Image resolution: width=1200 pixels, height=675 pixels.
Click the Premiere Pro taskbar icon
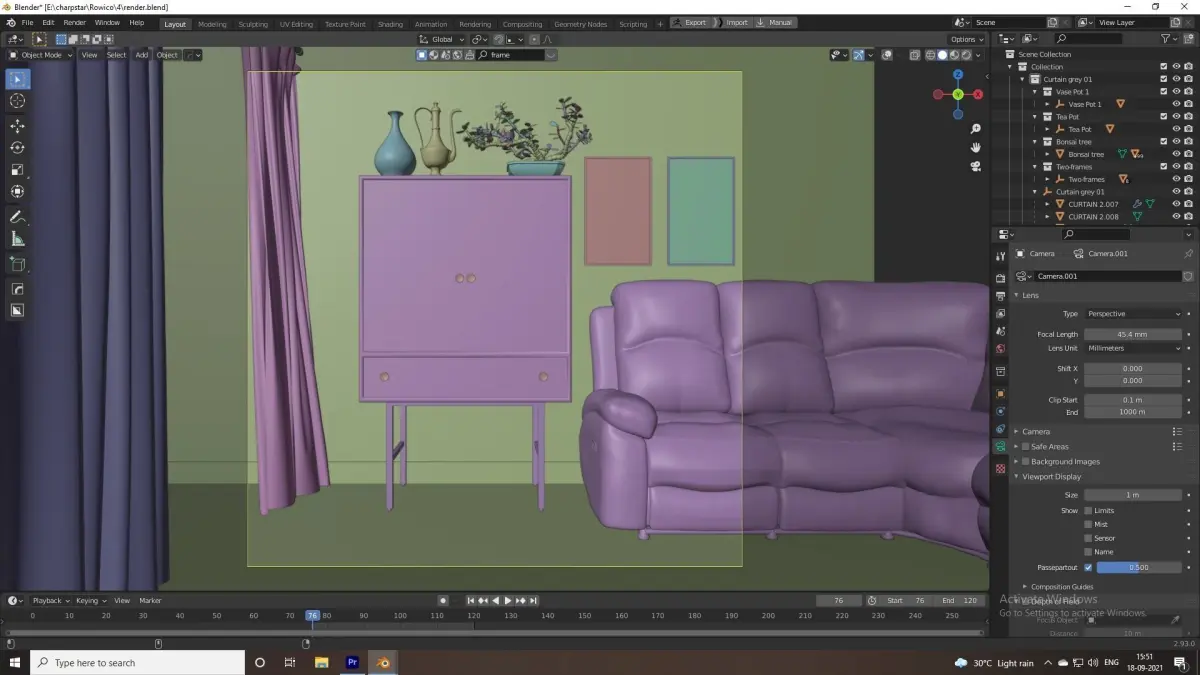coord(352,662)
